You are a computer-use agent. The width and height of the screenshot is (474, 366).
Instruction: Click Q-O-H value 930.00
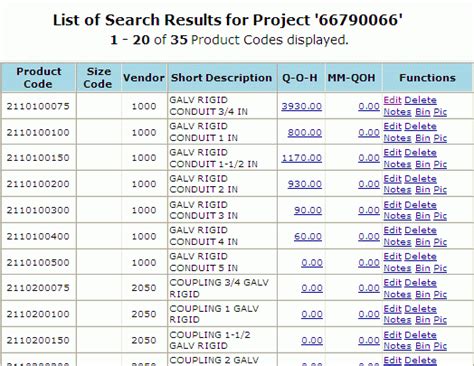(305, 184)
